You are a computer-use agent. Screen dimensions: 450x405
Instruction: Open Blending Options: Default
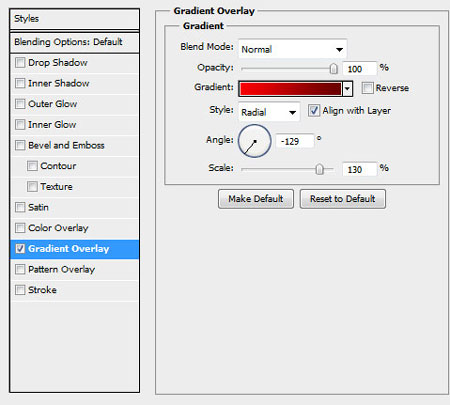pos(74,42)
